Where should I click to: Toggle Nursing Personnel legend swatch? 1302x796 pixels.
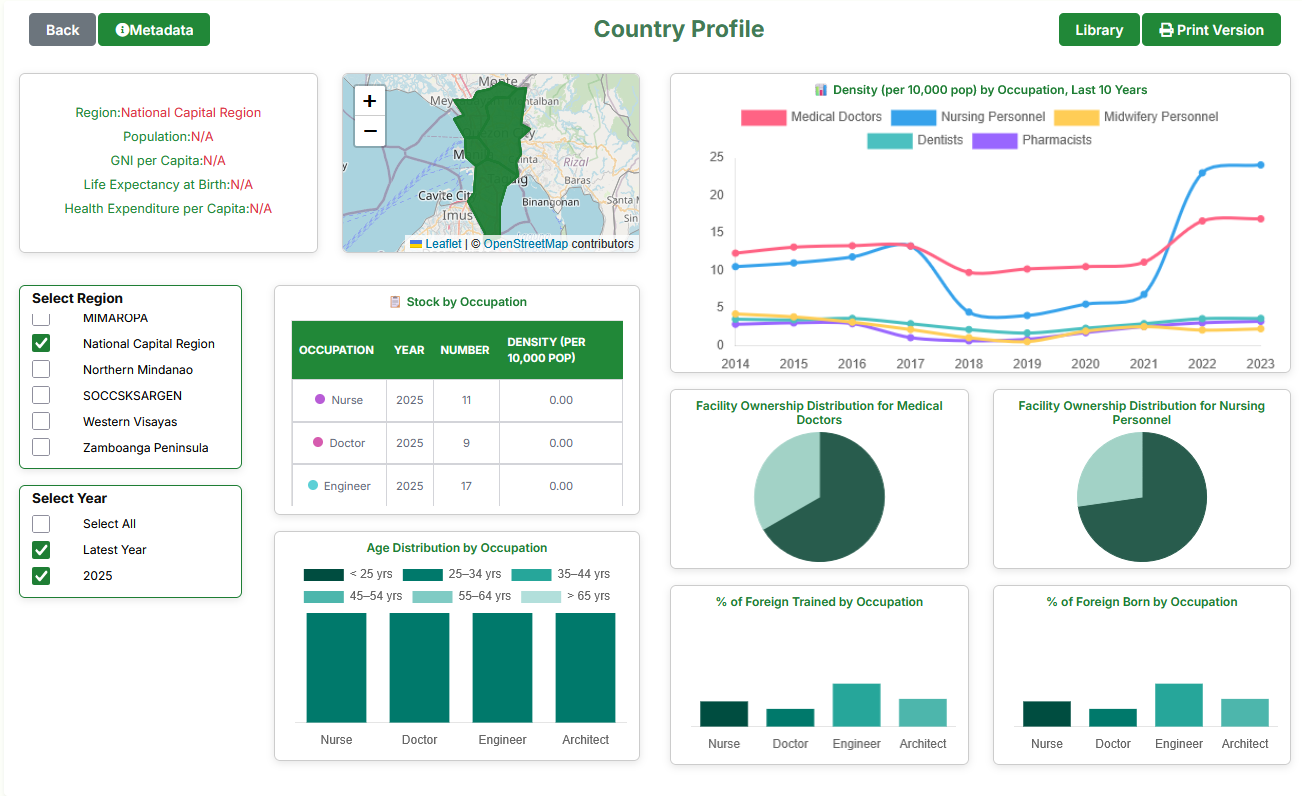pyautogui.click(x=913, y=117)
